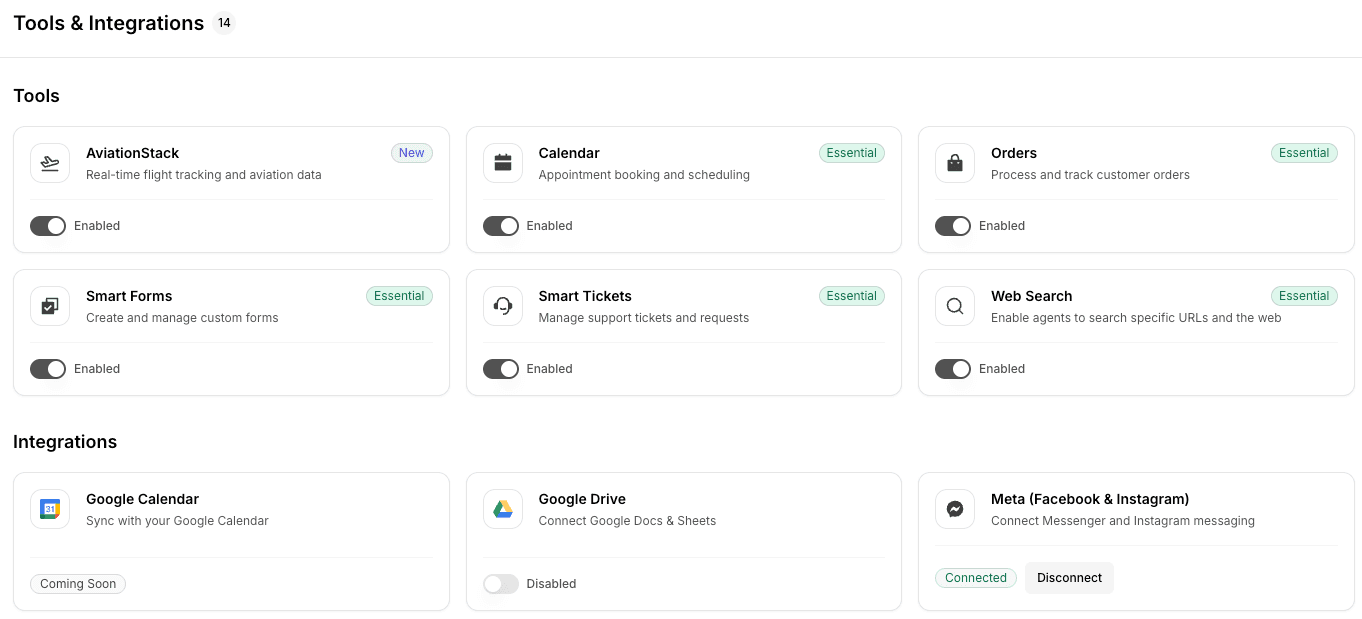This screenshot has width=1362, height=619.
Task: Click the Google Drive integration icon
Action: [503, 509]
